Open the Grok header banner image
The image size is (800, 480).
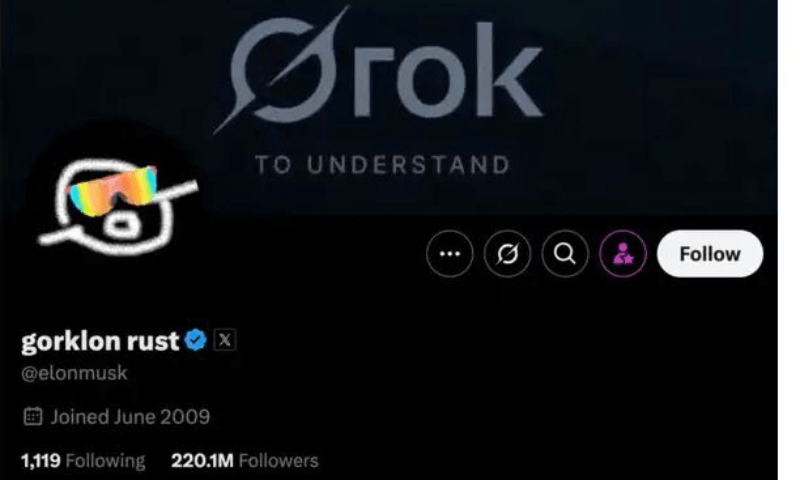click(x=389, y=107)
